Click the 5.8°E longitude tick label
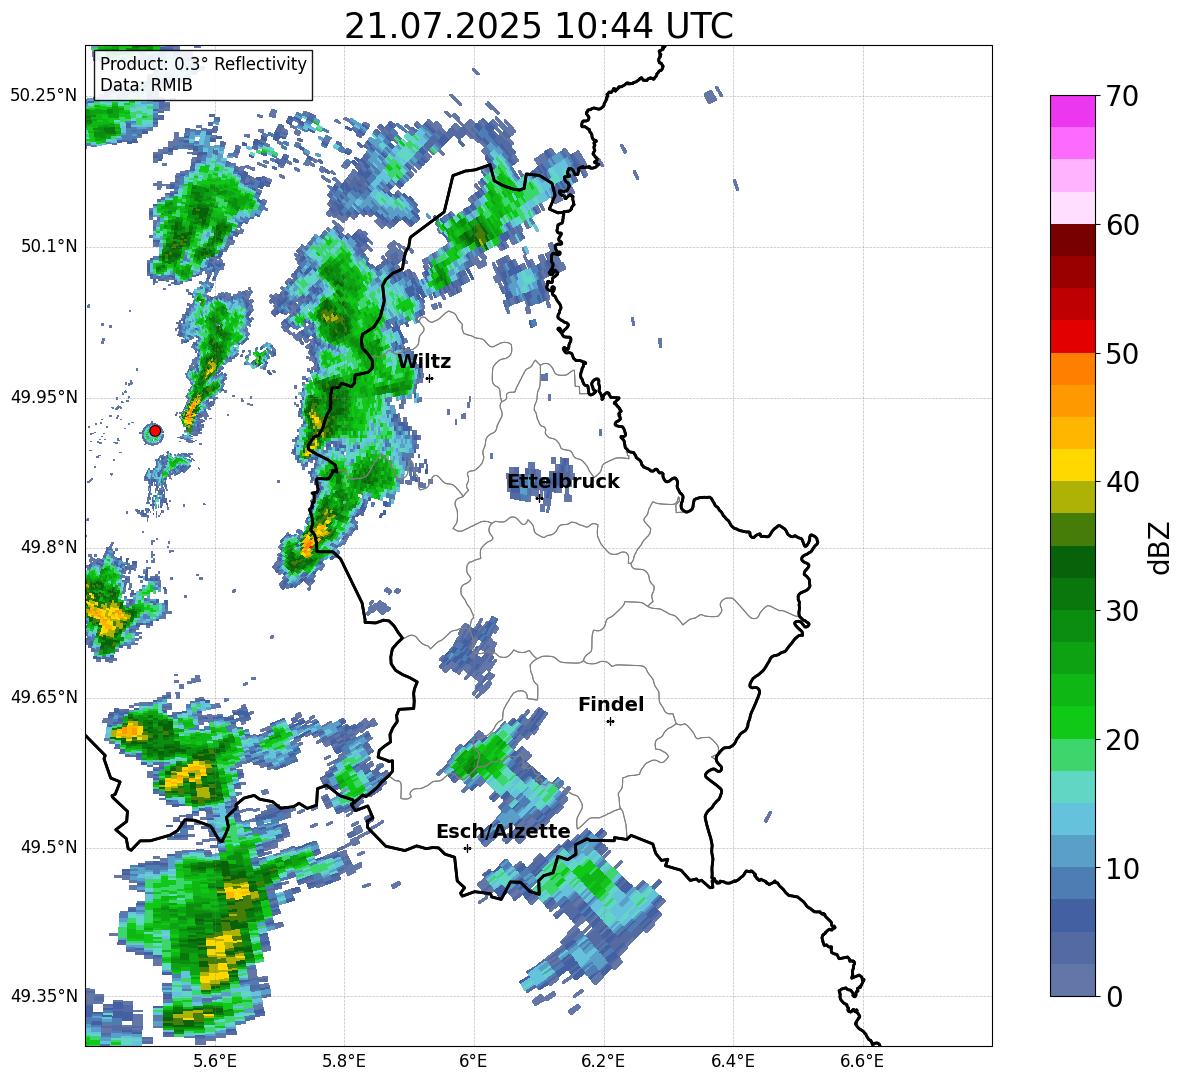The width and height of the screenshot is (1184, 1081). click(344, 1061)
